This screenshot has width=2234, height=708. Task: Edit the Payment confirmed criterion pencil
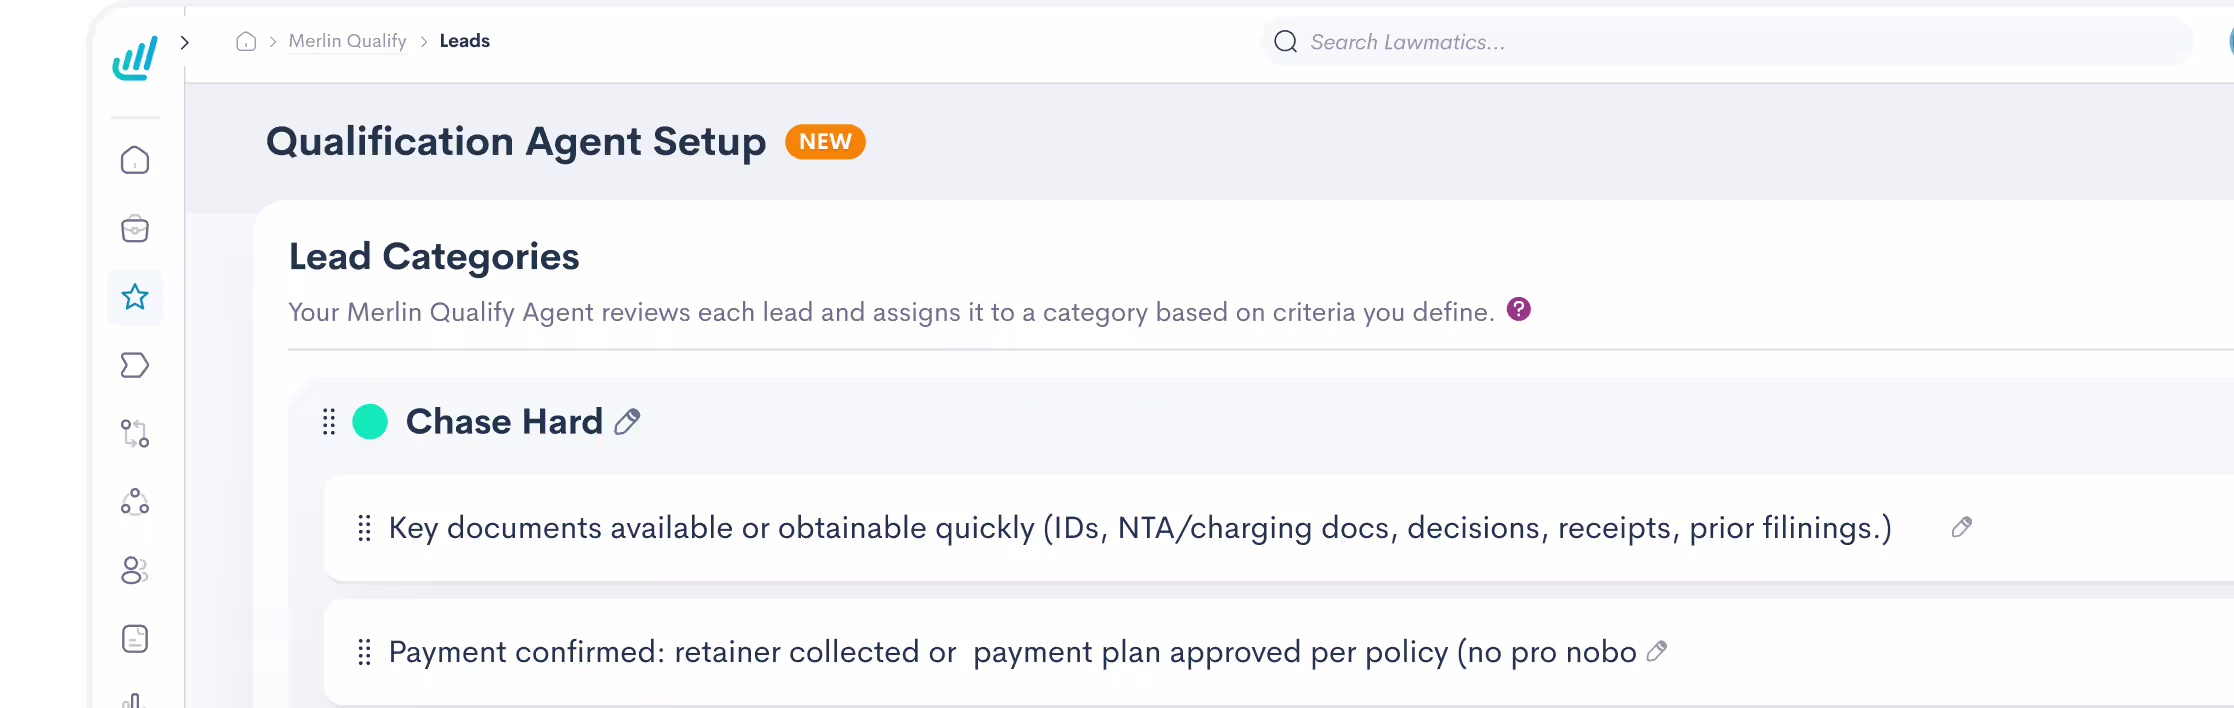coord(1657,651)
